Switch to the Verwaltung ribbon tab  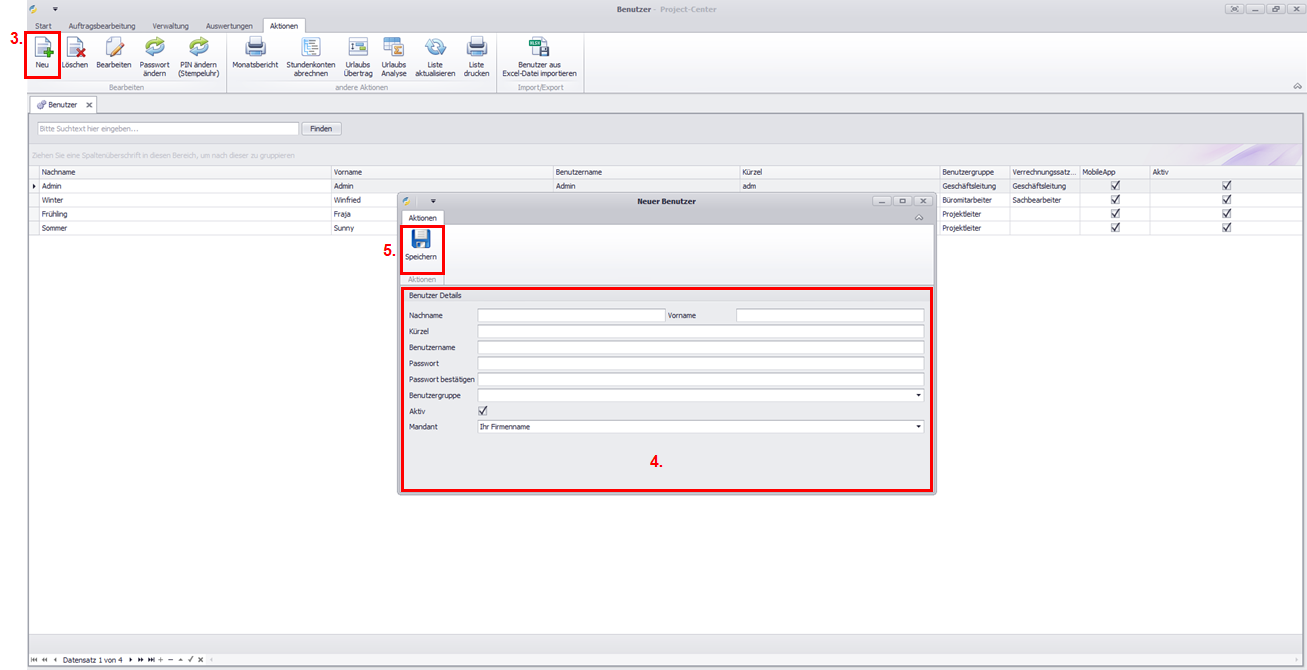pos(170,24)
